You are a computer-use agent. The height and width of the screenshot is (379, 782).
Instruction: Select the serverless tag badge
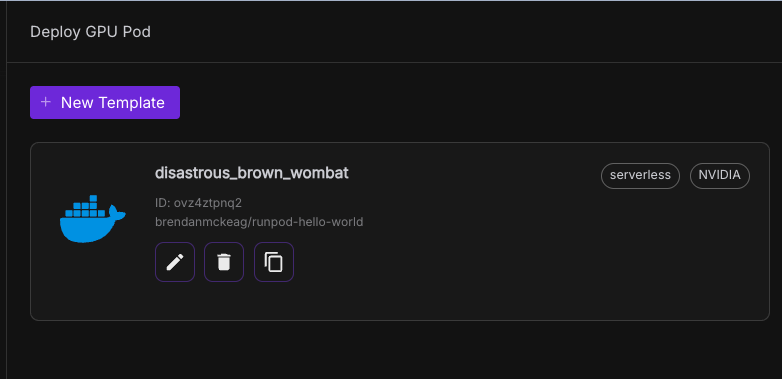pos(640,176)
